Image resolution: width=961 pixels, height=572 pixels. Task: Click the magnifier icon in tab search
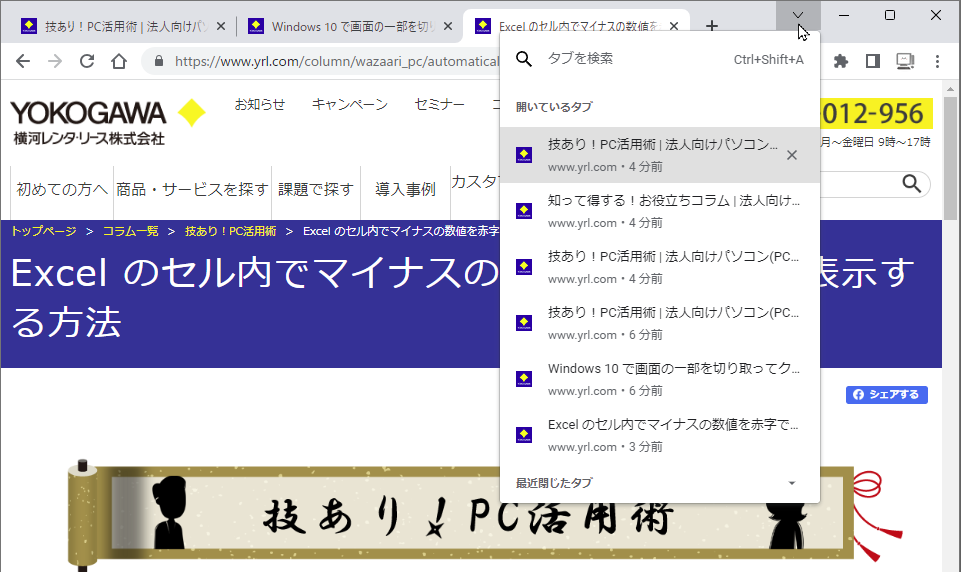coord(524,59)
